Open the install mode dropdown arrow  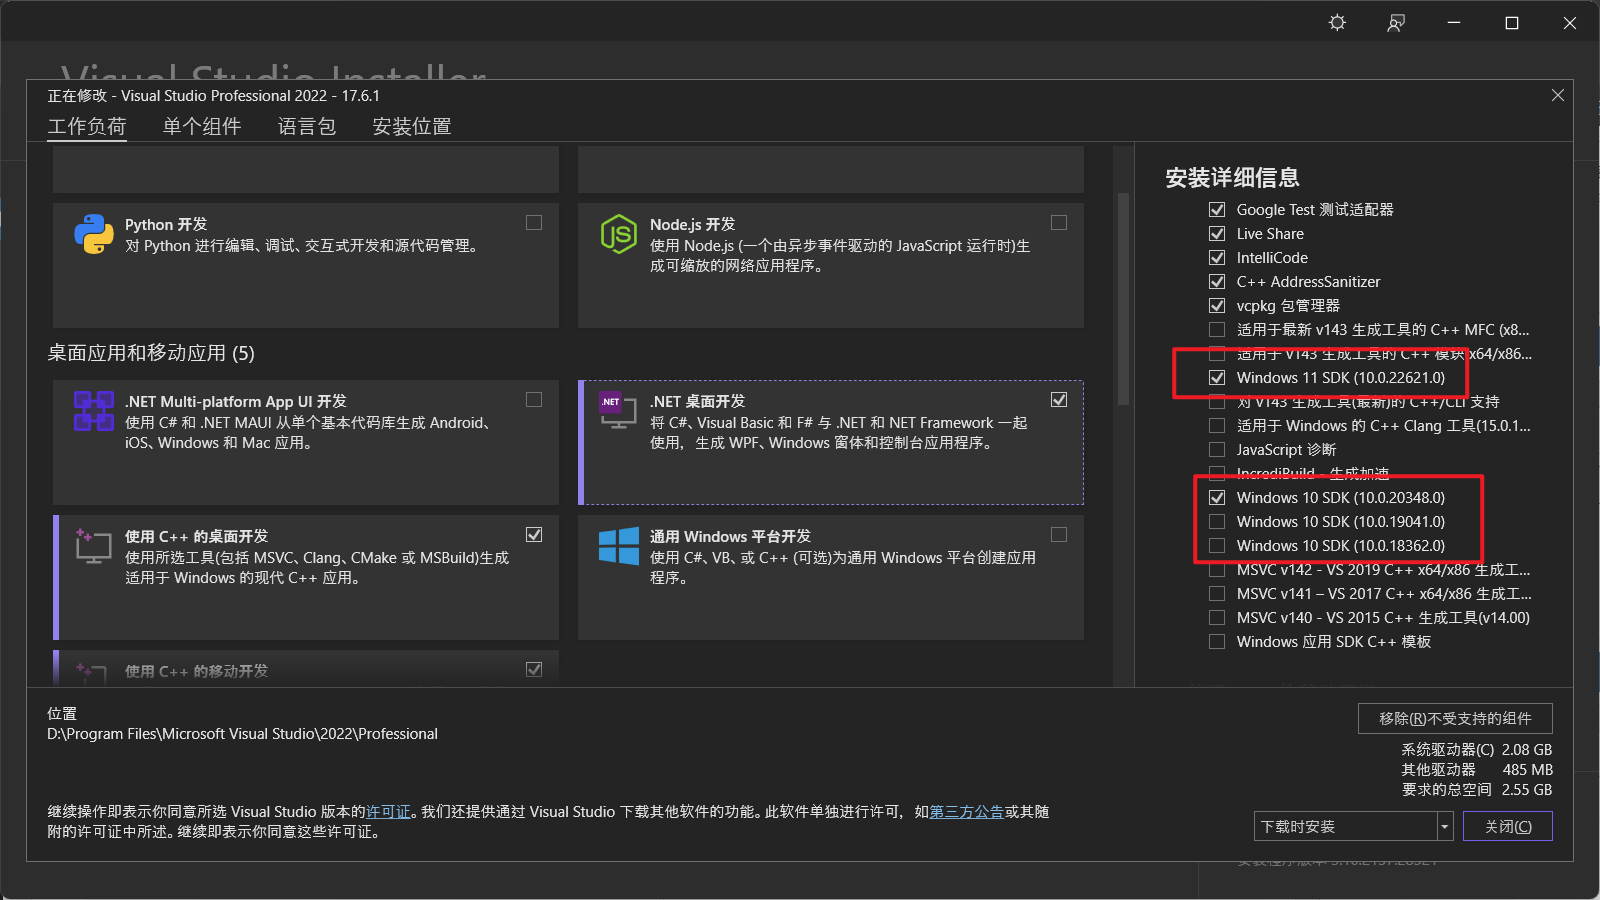coord(1445,827)
